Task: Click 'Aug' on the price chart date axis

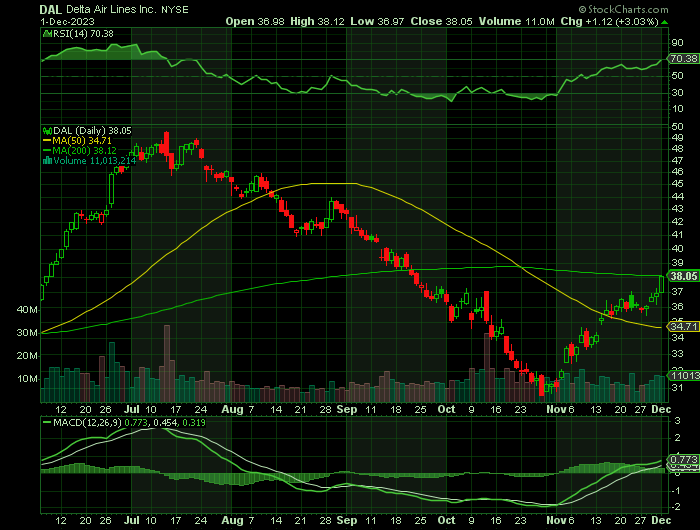Action: 232,409
